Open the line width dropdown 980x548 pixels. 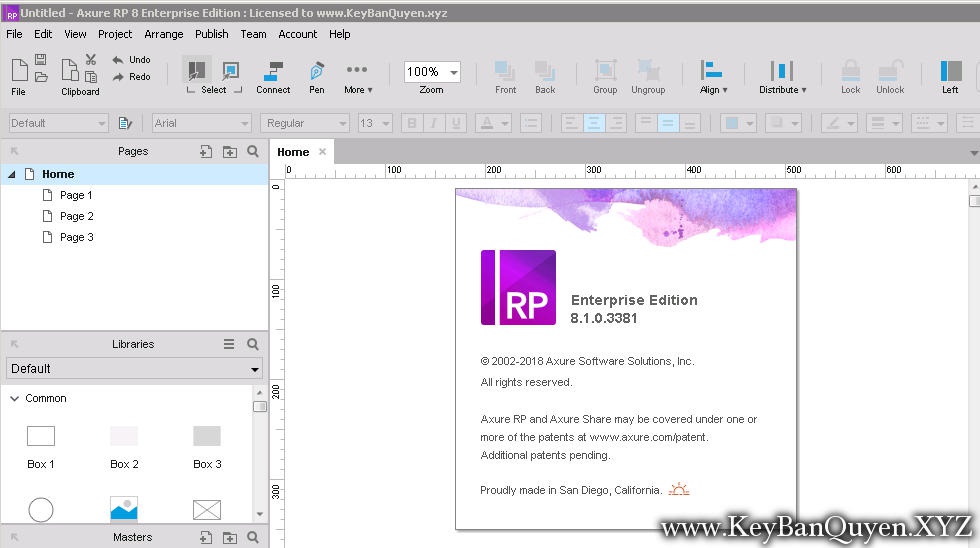pos(884,123)
